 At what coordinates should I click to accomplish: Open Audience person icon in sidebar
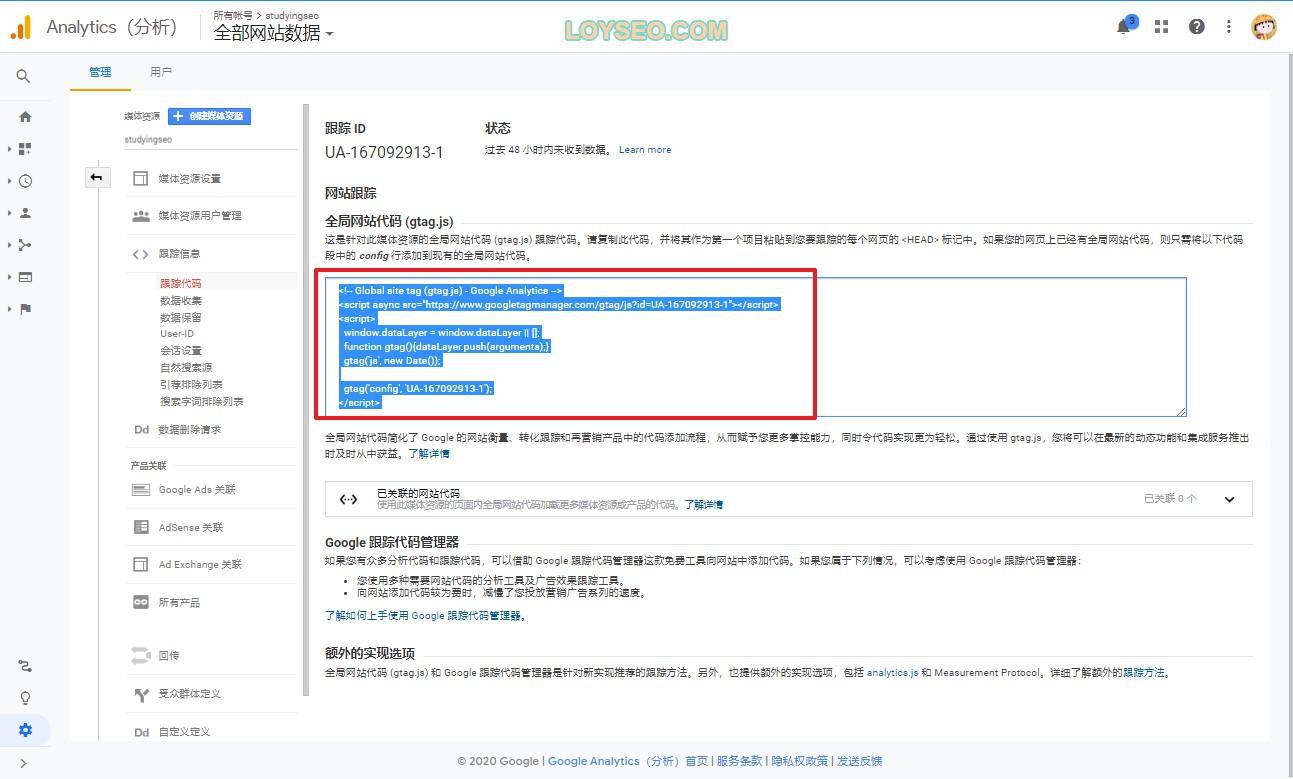click(25, 213)
